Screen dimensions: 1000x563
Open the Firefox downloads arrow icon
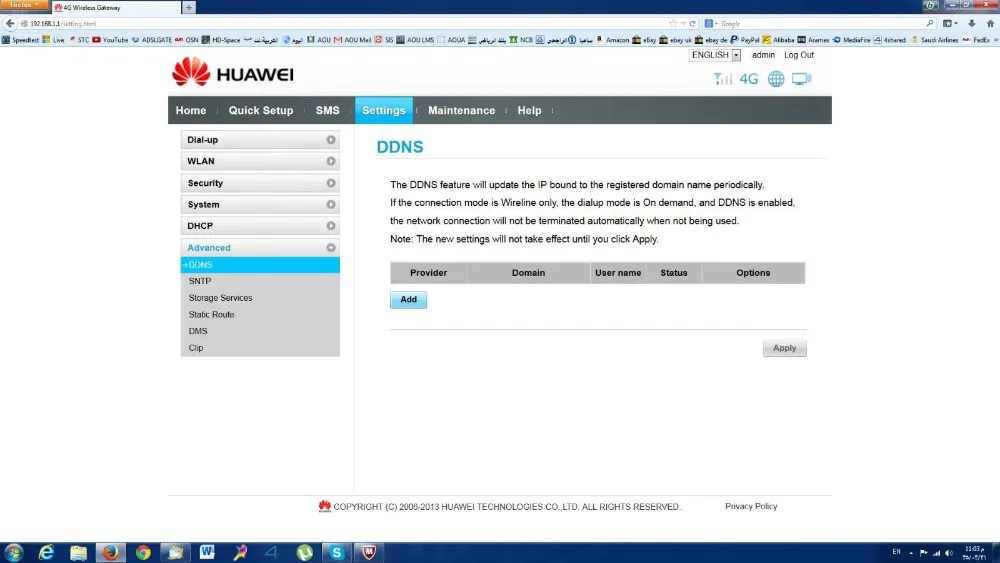[x=971, y=23]
